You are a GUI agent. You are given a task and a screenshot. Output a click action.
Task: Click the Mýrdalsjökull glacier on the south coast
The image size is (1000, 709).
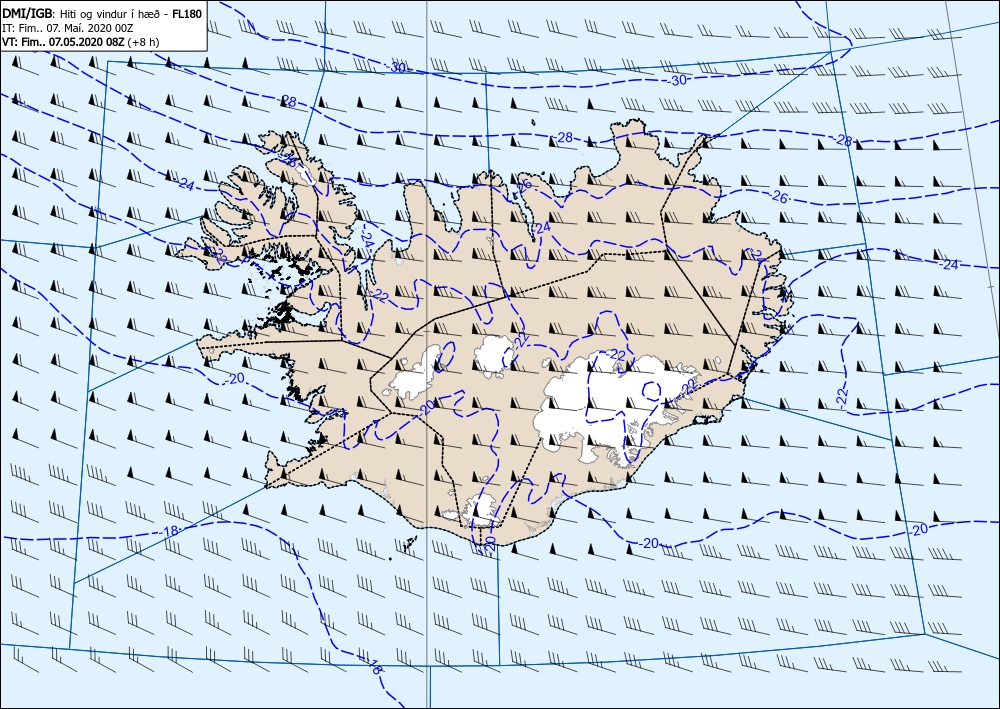click(x=481, y=509)
